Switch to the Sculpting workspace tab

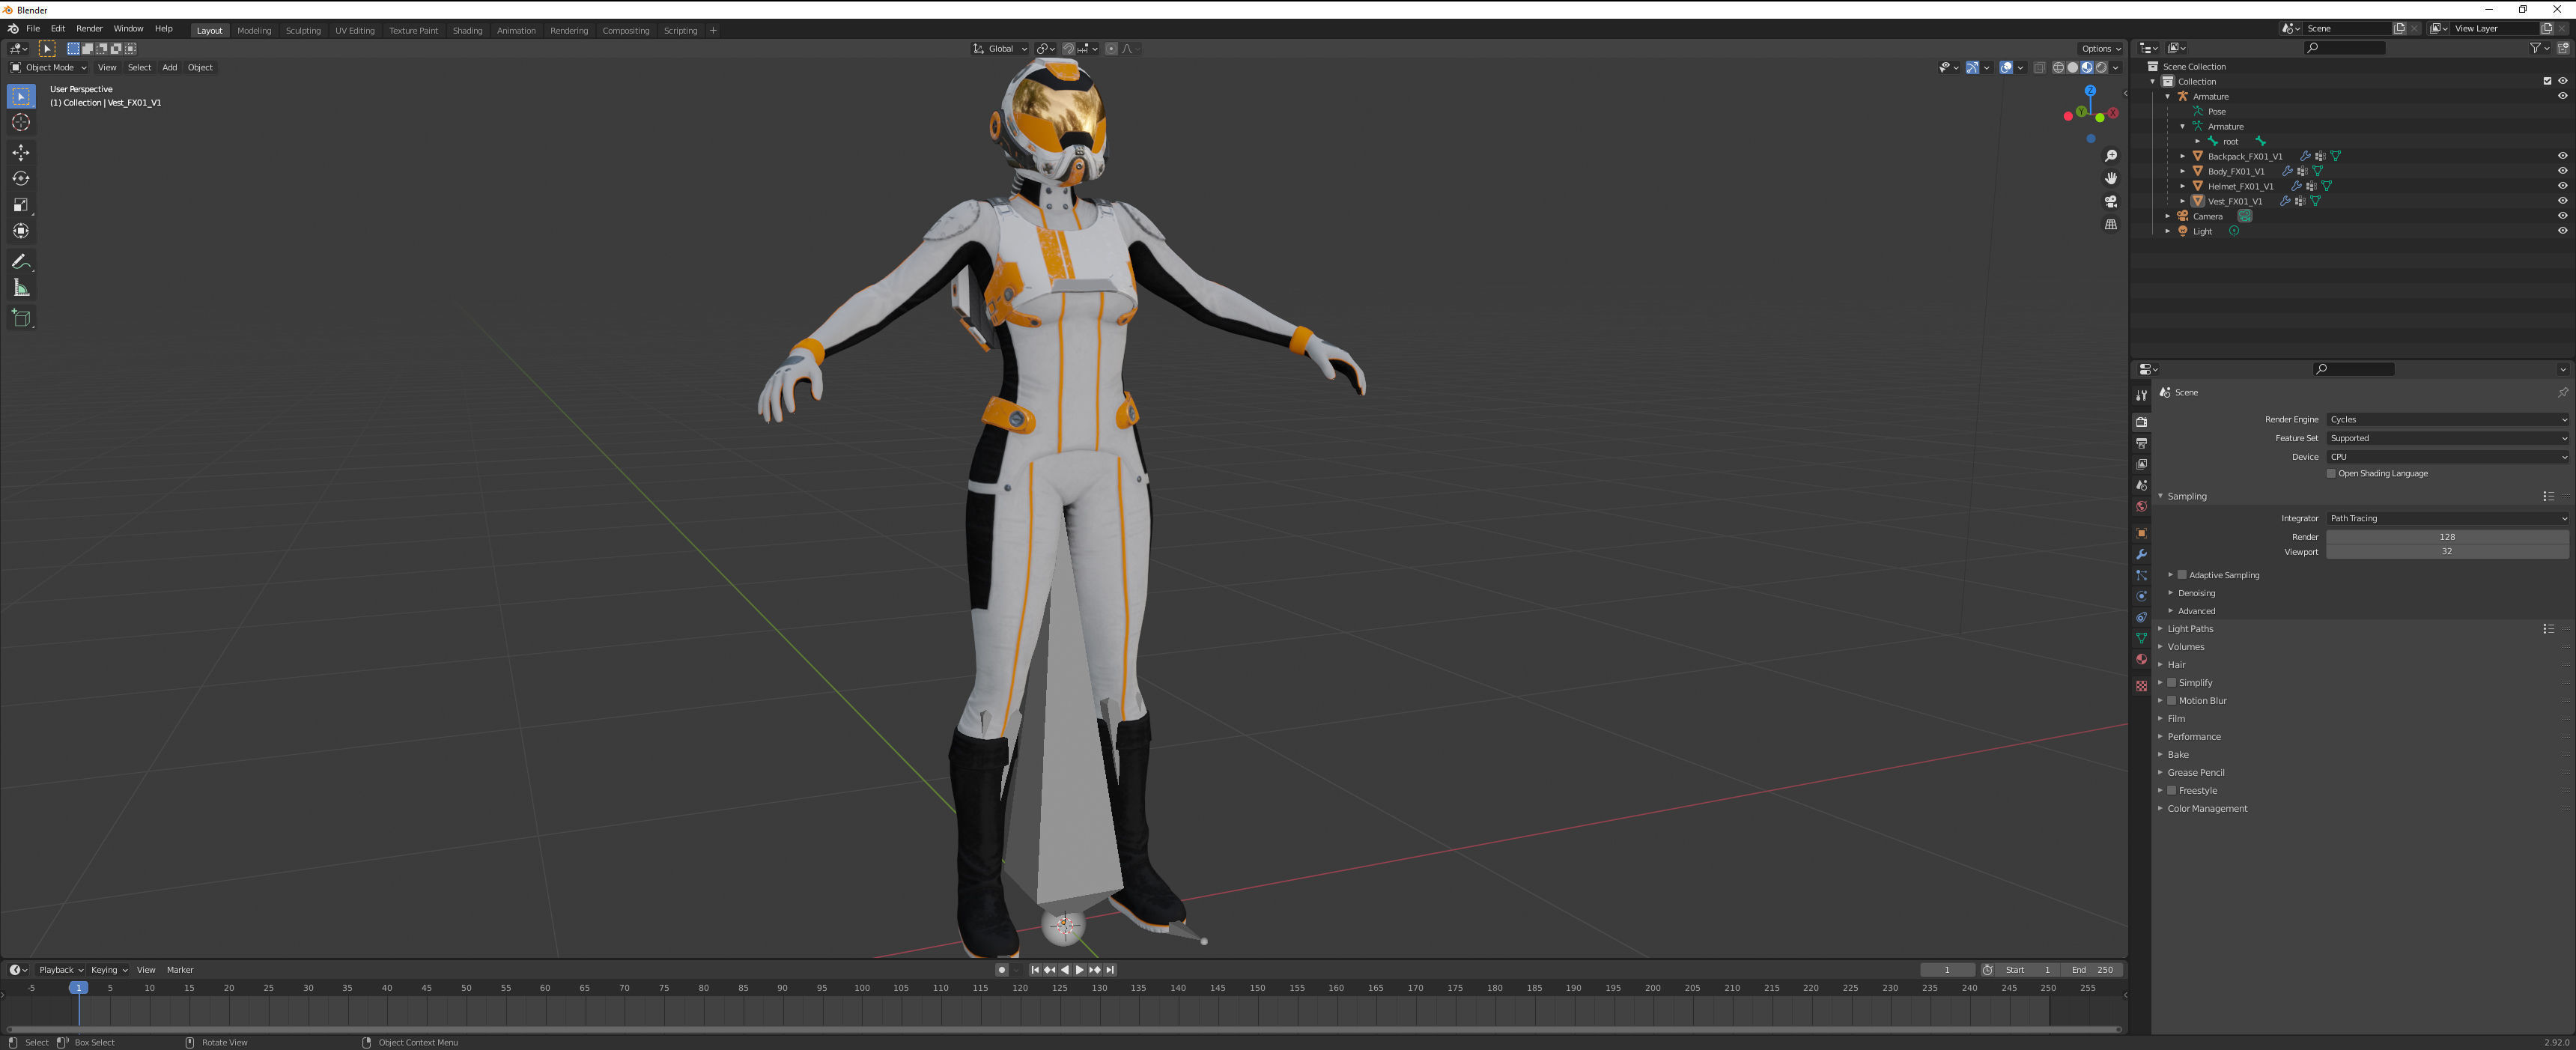(303, 31)
